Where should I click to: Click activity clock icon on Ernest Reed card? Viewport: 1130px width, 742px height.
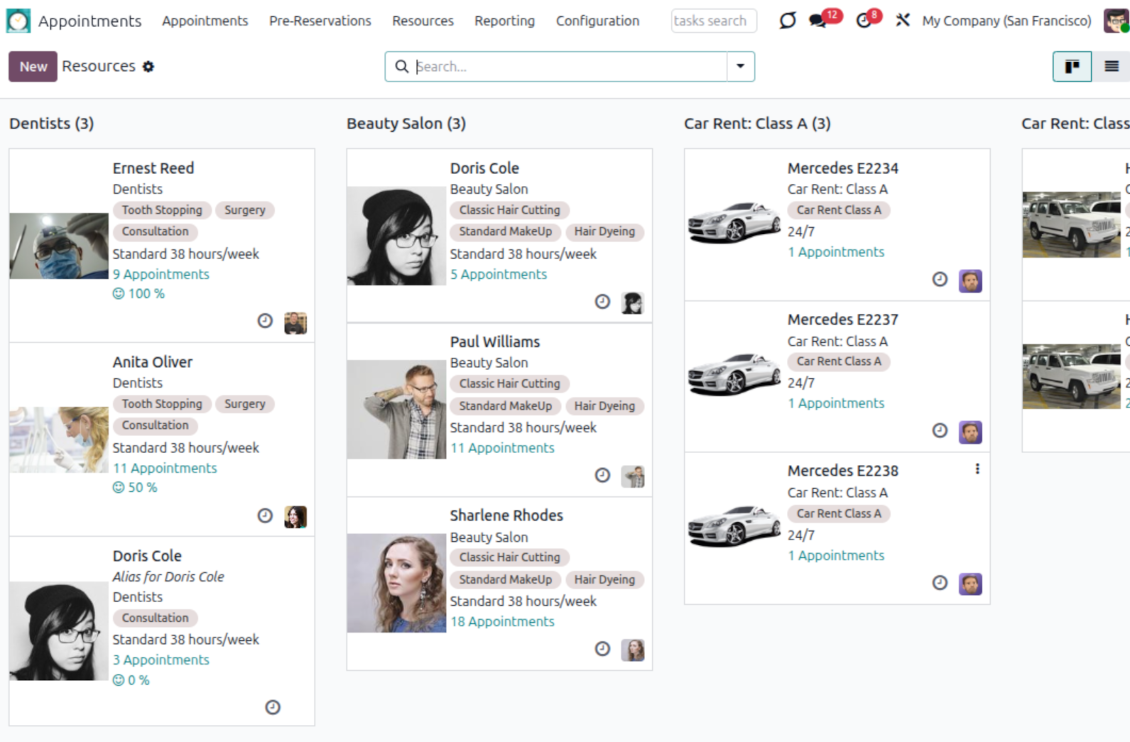[x=265, y=321]
